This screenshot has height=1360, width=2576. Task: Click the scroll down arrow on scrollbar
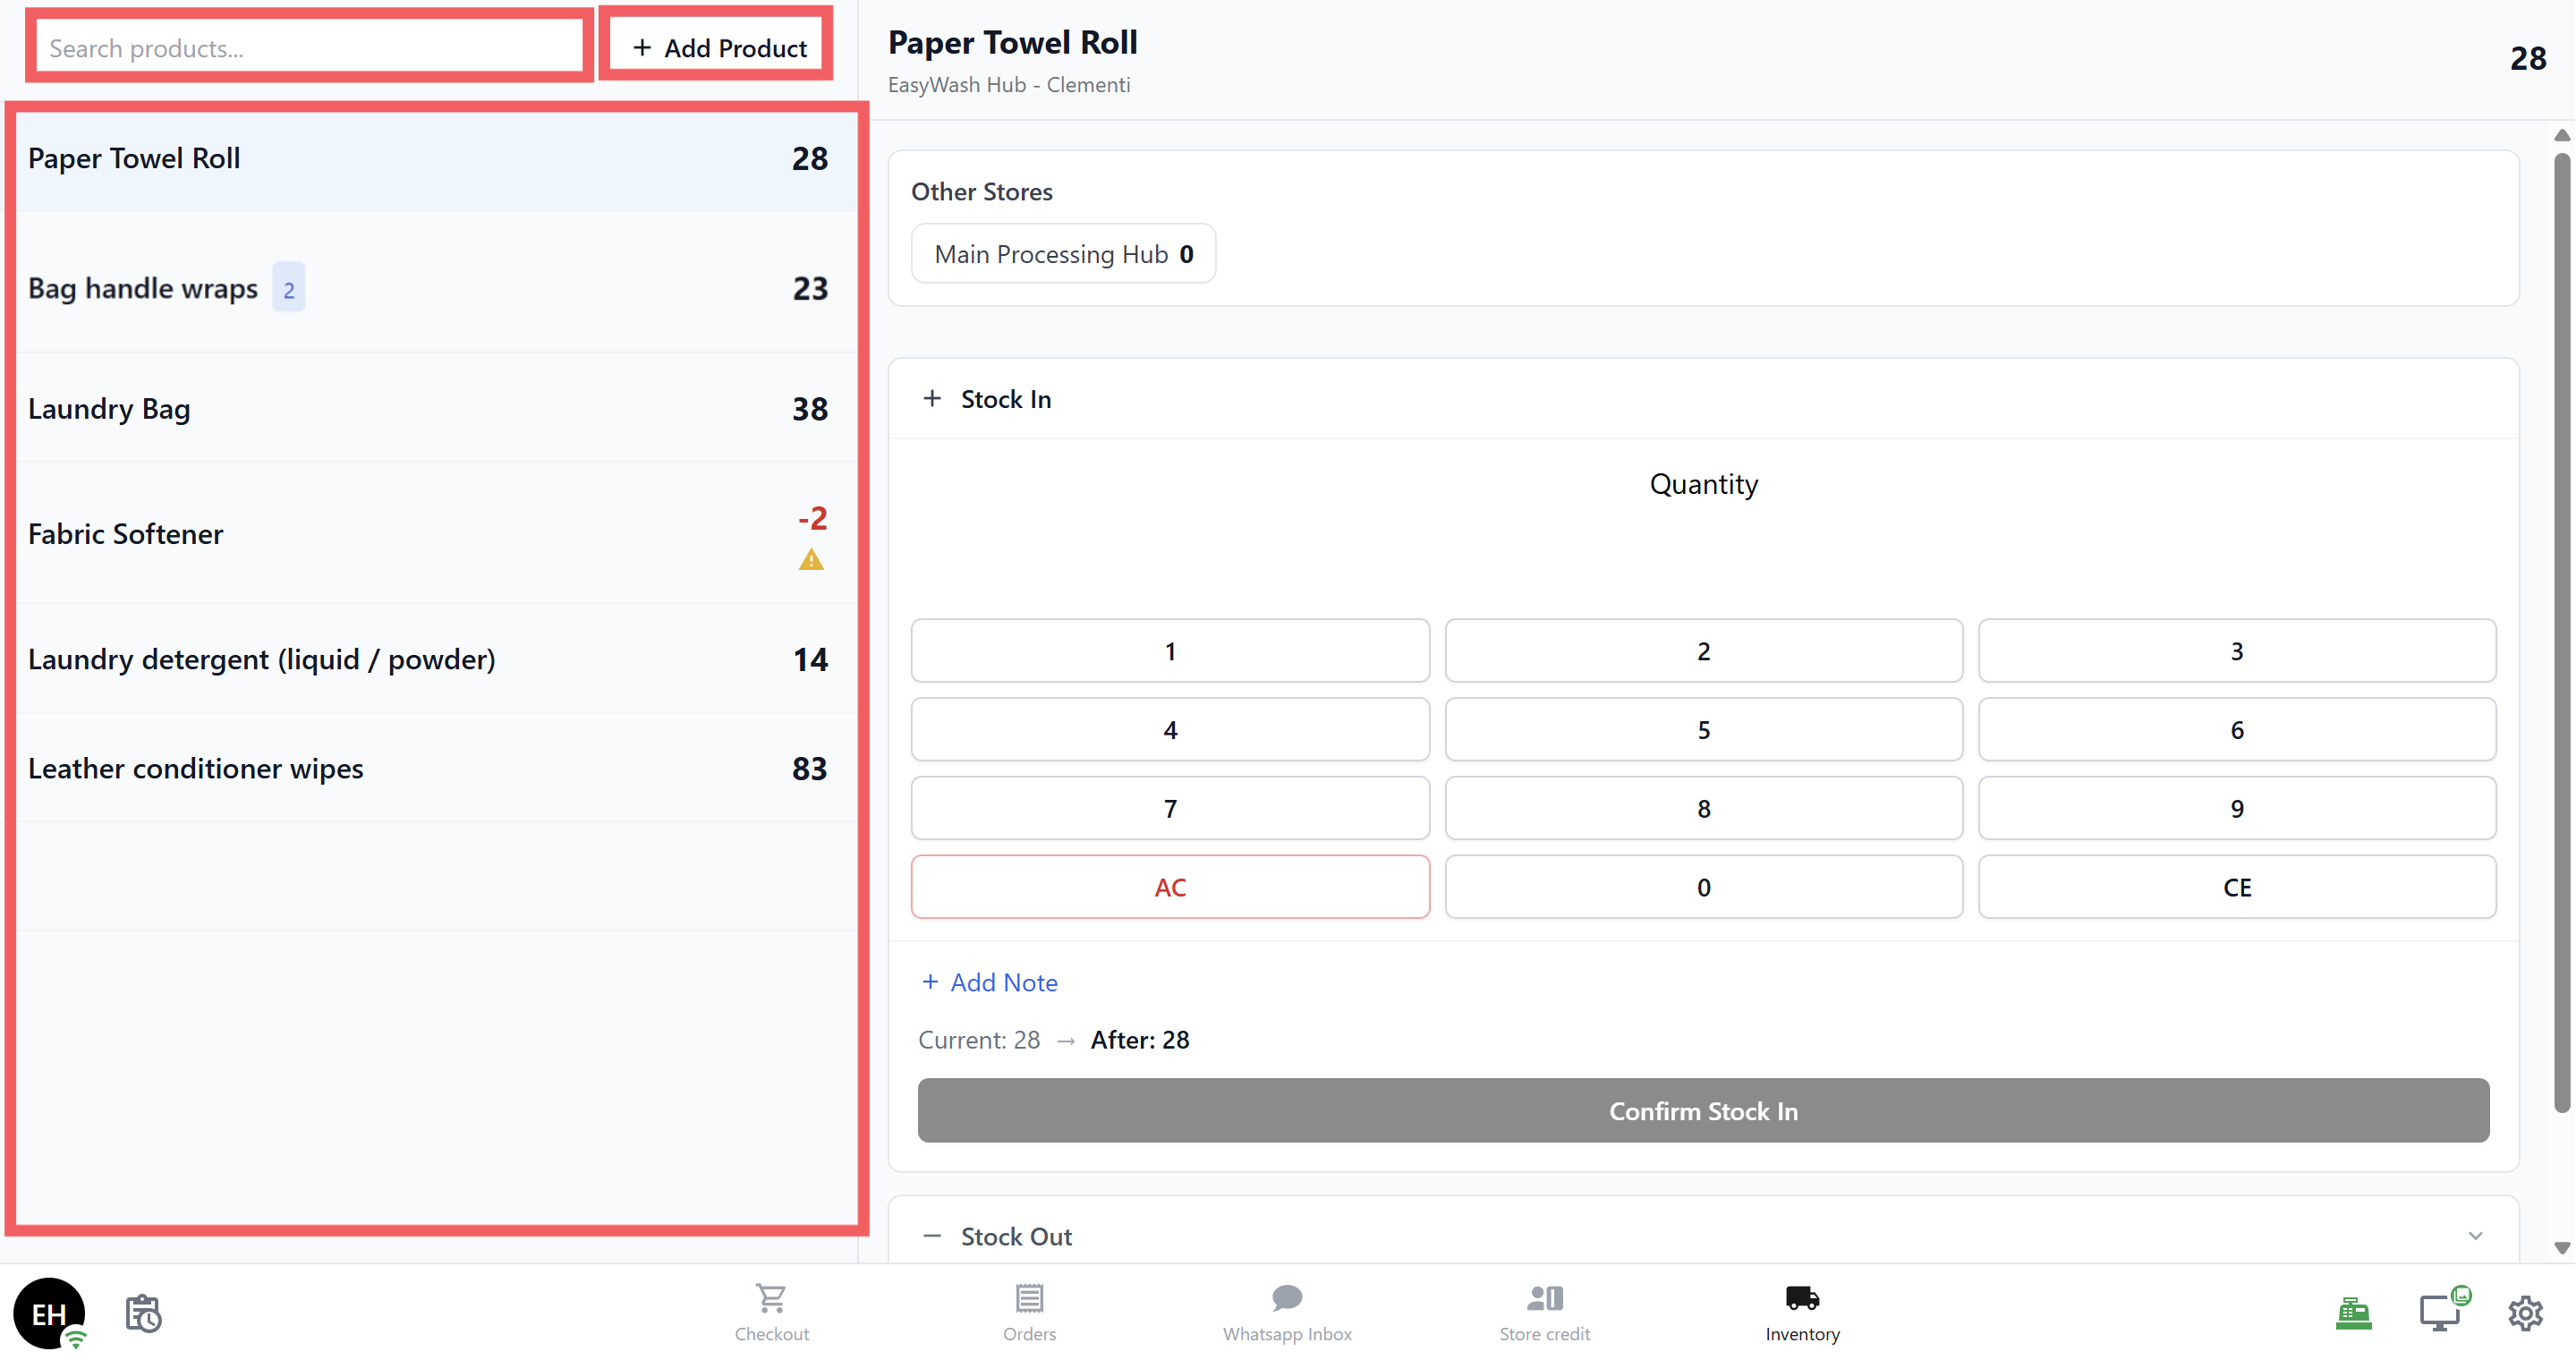pos(2561,1247)
